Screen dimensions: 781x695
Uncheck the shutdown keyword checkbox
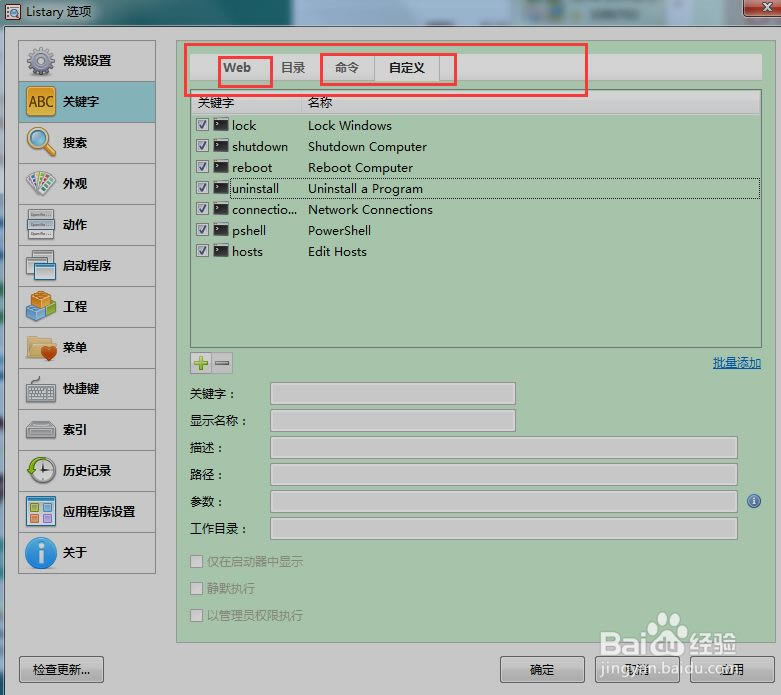point(202,145)
